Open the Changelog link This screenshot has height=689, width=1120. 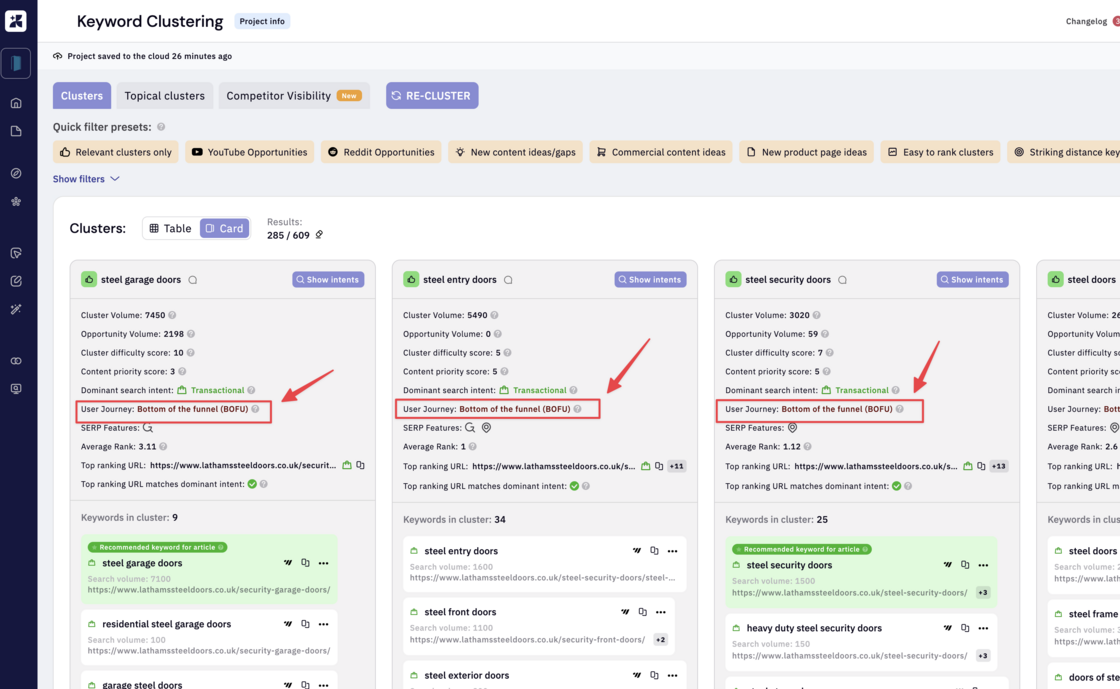(x=1086, y=21)
